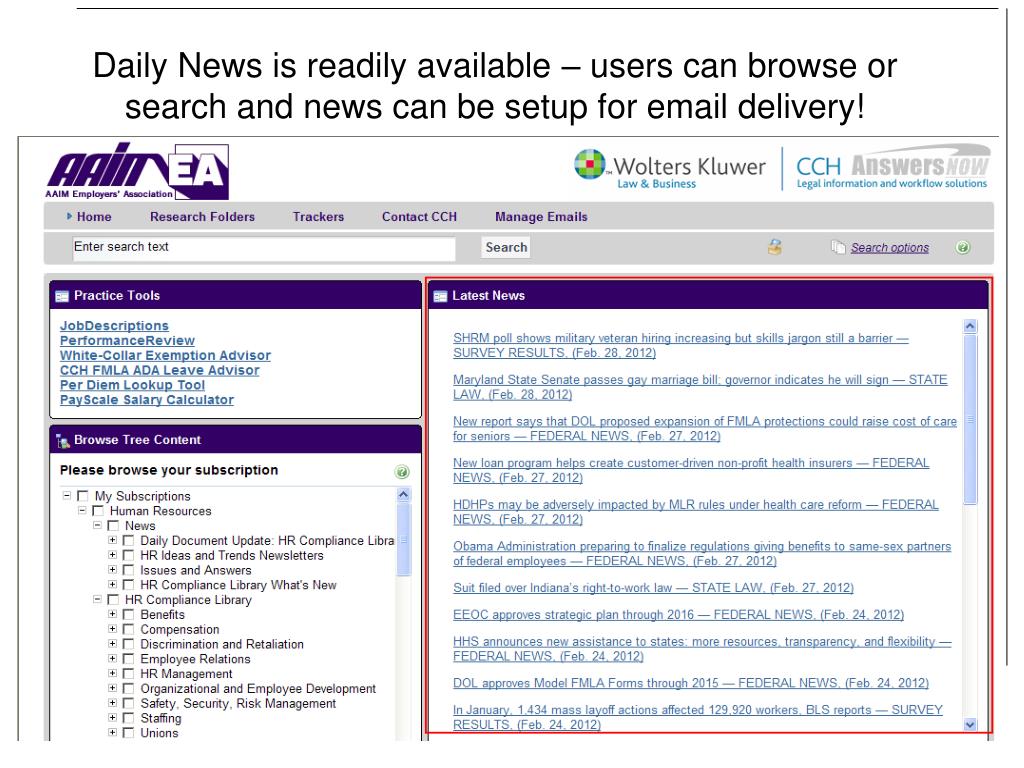Collapse the Human Resources node
Viewport: 1024px width, 768px height.
pyautogui.click(x=82, y=510)
